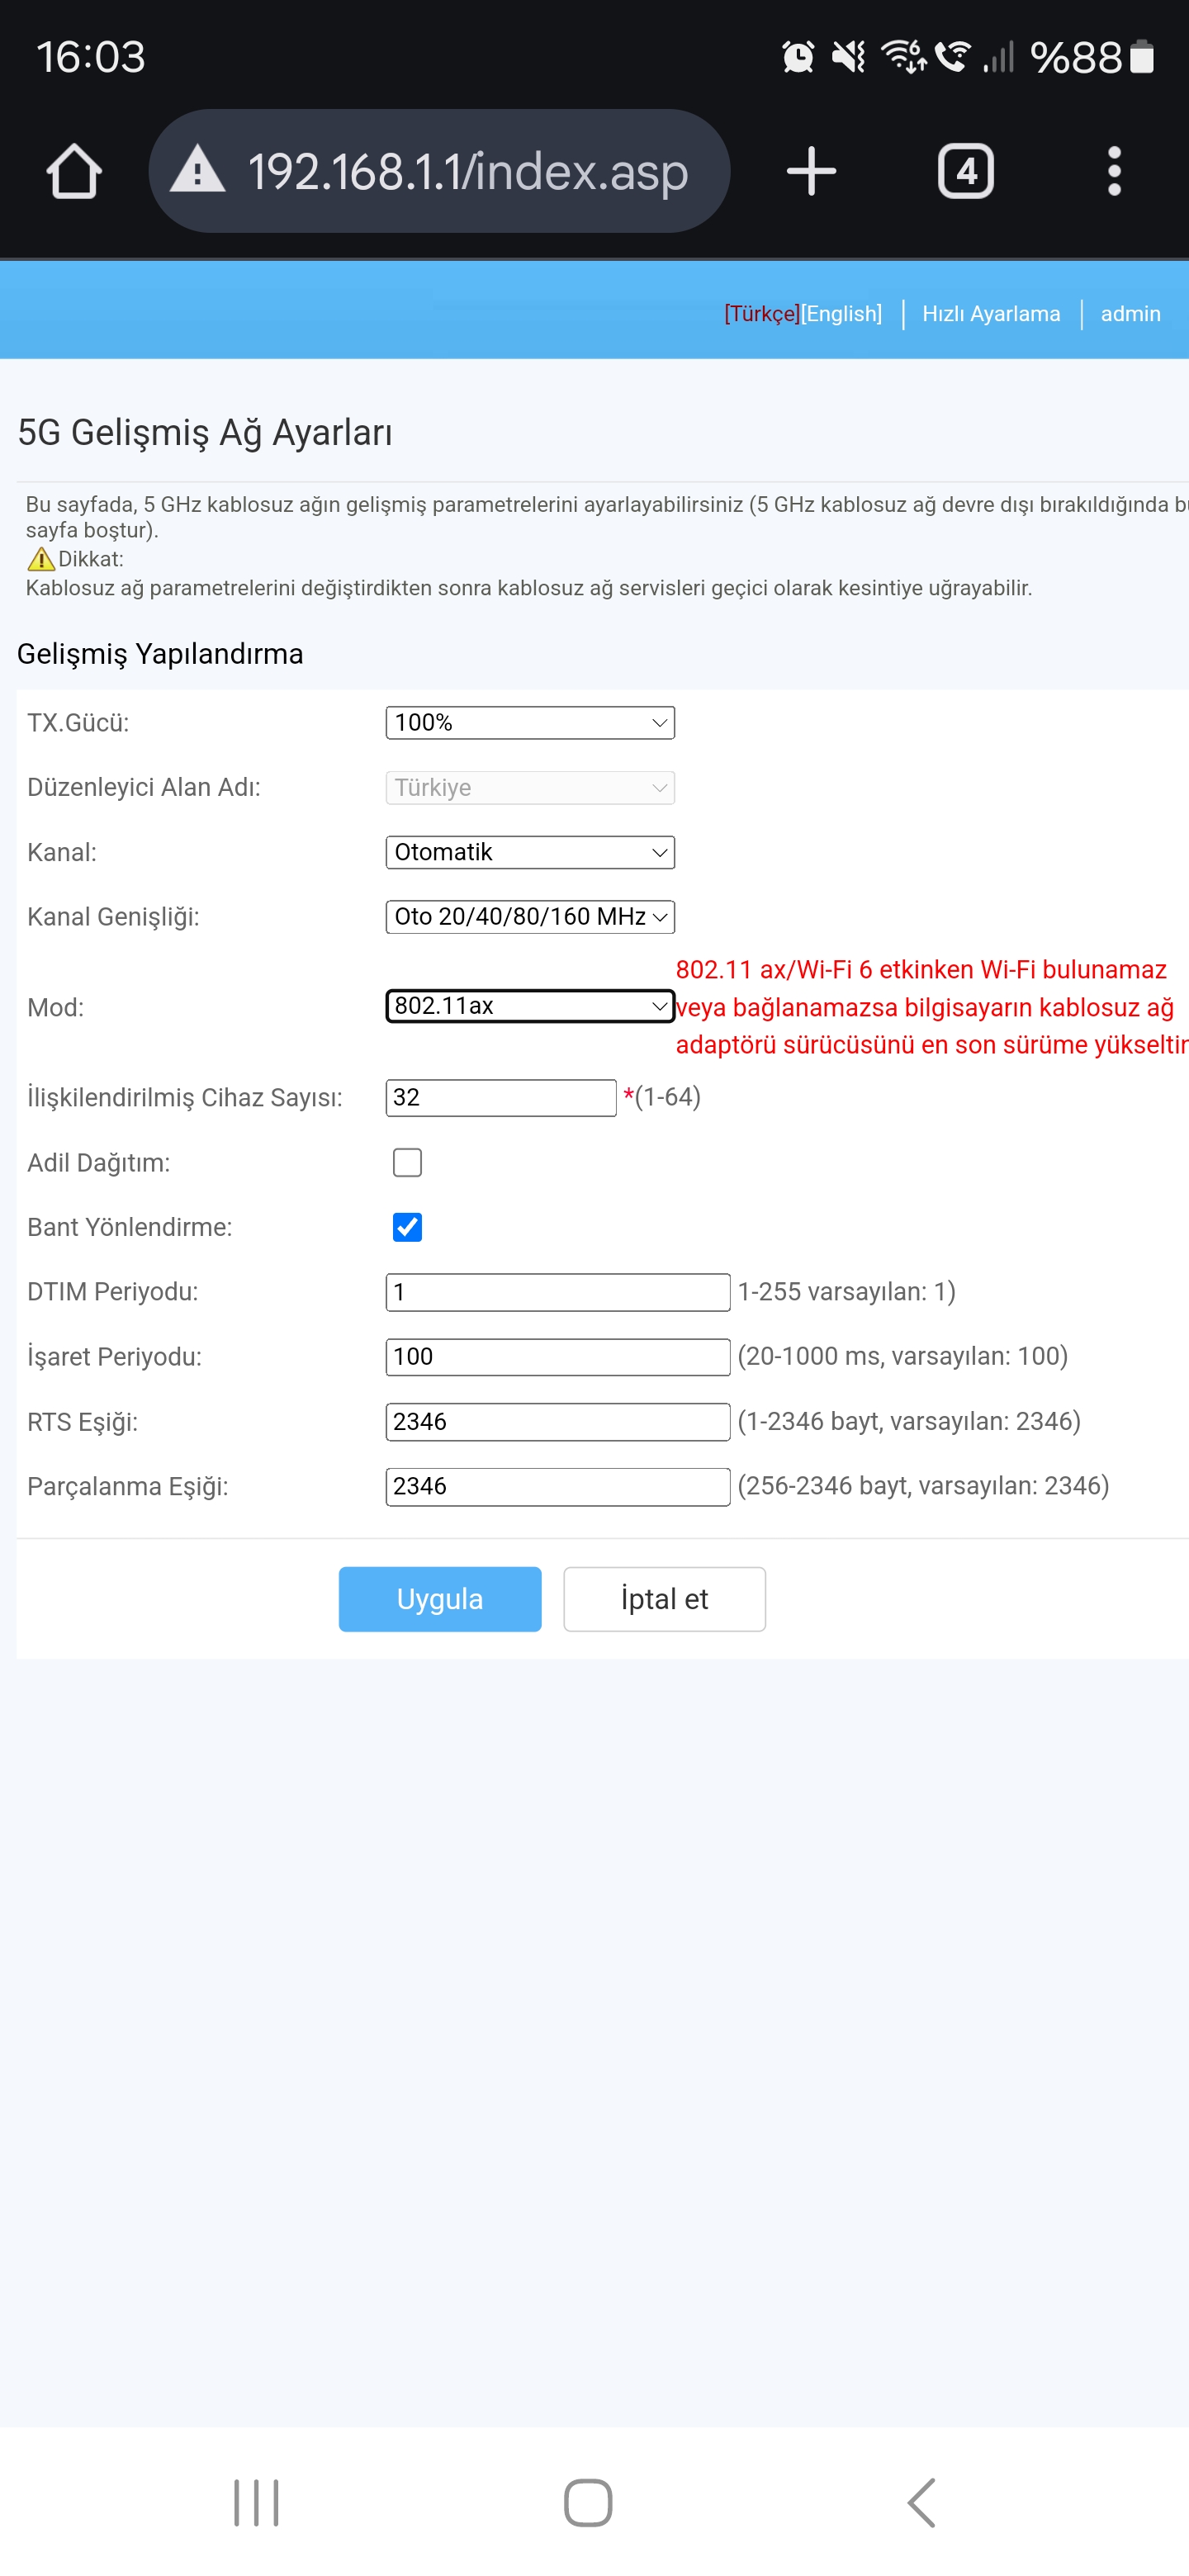Open the browser three-dot menu
The image size is (1189, 2576).
coord(1114,171)
